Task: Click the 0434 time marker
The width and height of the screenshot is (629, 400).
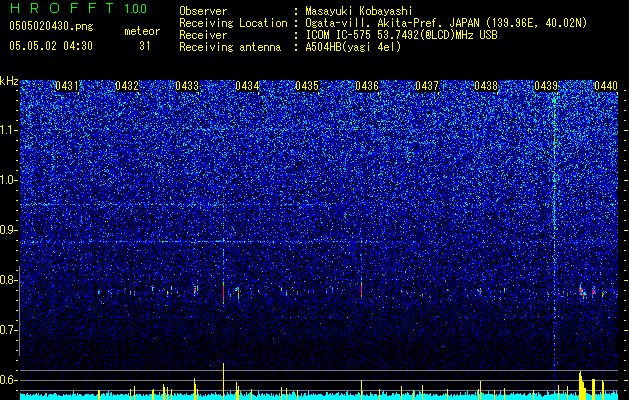Action: tap(247, 86)
